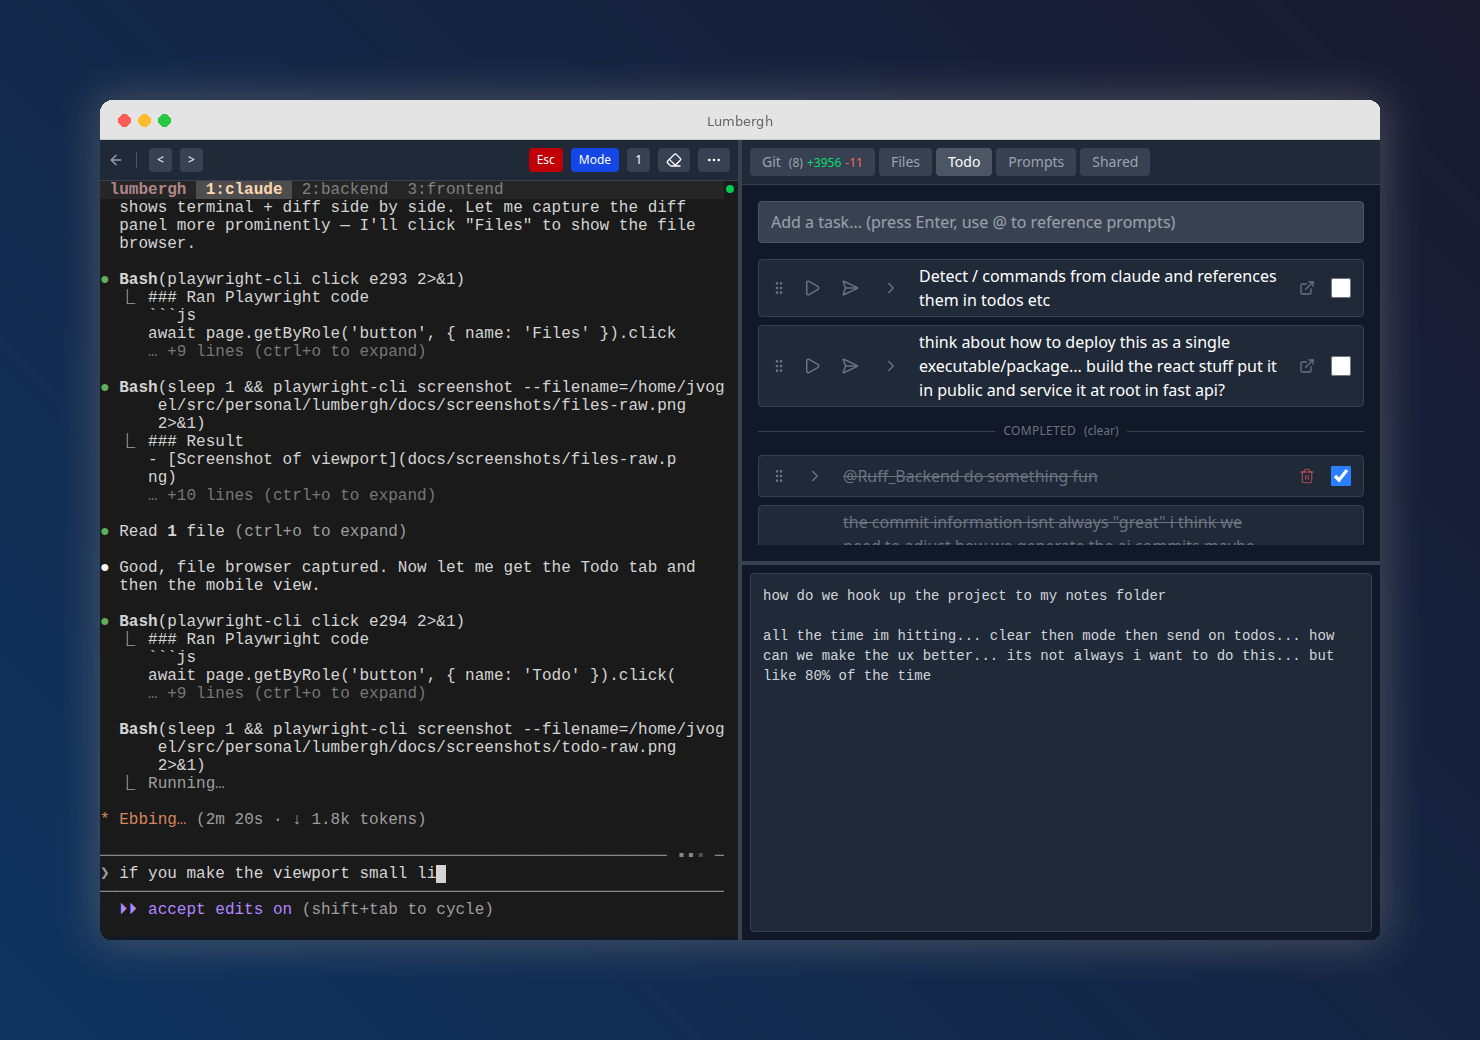Expand the 'Detect / commands' todo details chevron
The image size is (1480, 1040).
pos(890,288)
